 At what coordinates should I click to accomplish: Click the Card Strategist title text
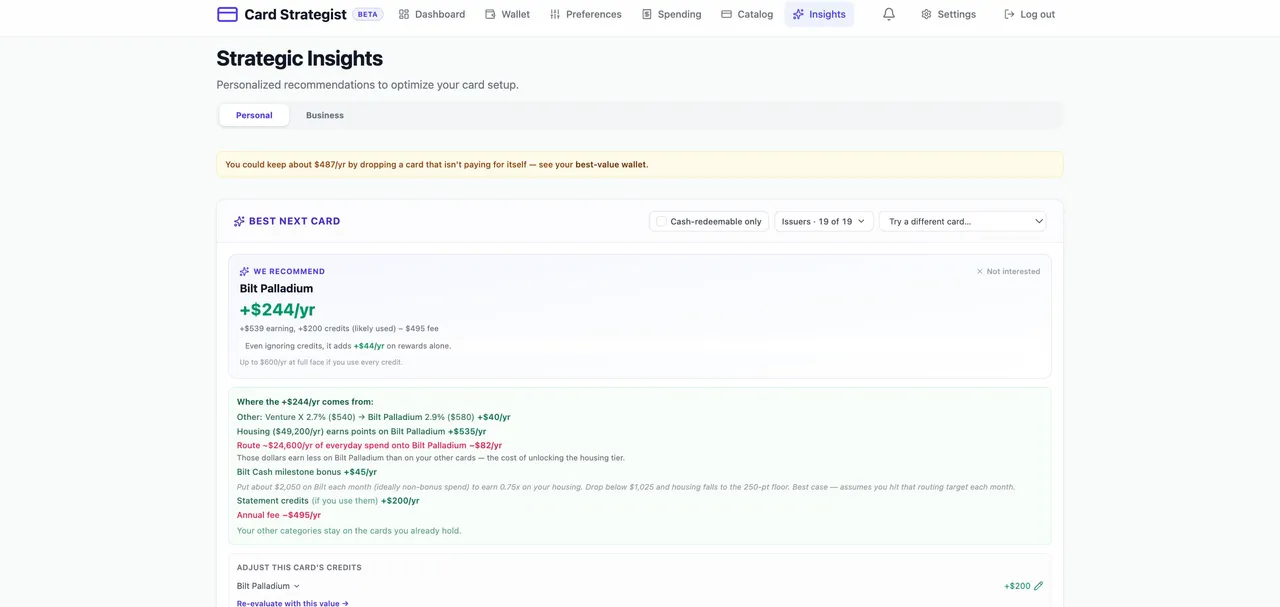point(295,14)
